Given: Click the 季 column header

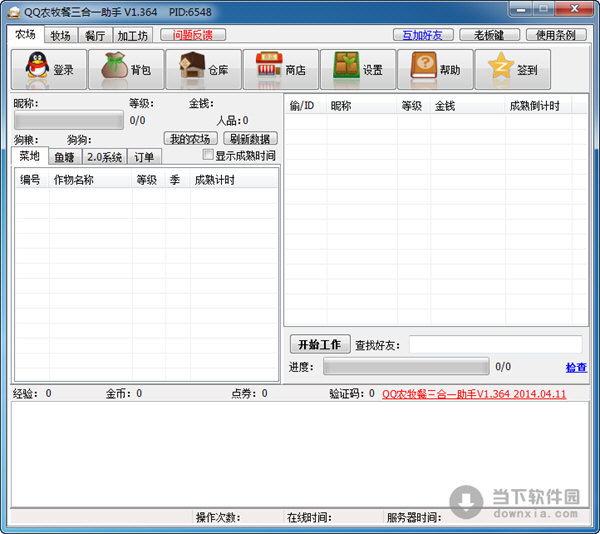Looking at the screenshot, I should tap(178, 179).
